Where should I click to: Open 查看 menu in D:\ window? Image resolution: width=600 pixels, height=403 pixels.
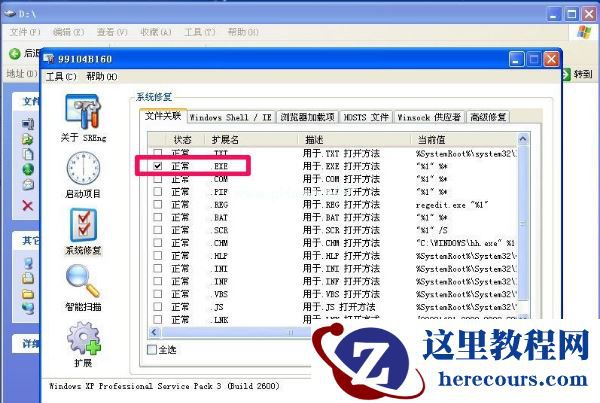point(112,32)
